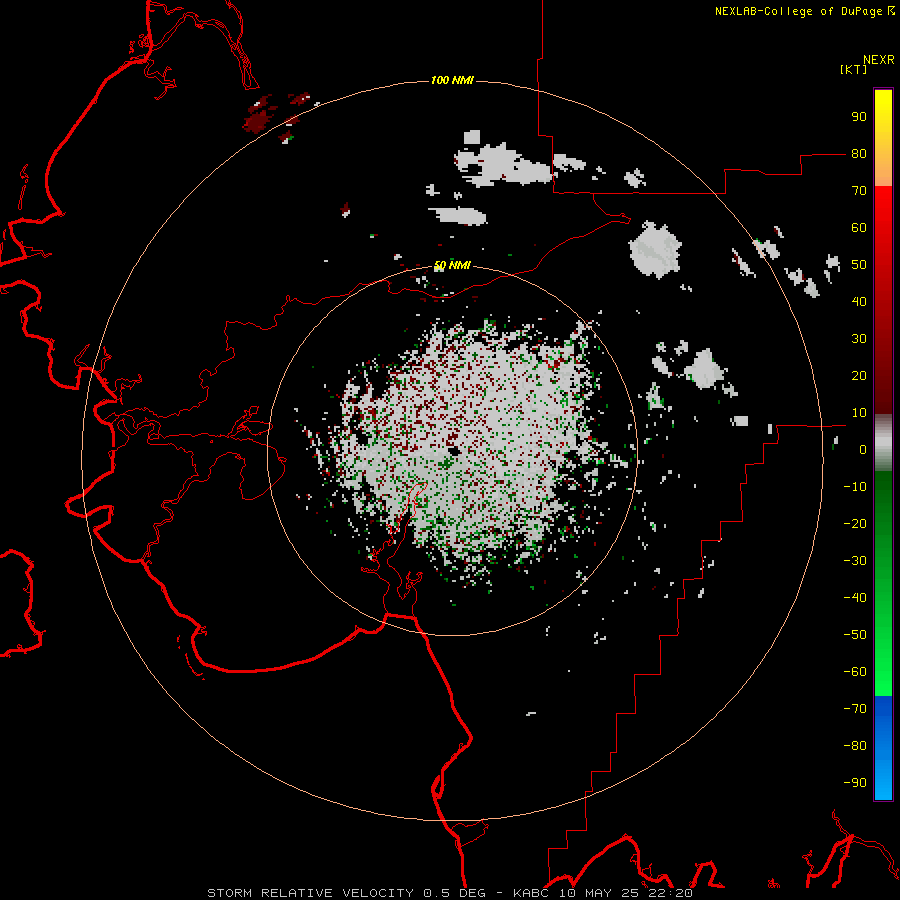900x900 pixels.
Task: Click the 70 value on the velocity scale
Action: pyautogui.click(x=859, y=191)
